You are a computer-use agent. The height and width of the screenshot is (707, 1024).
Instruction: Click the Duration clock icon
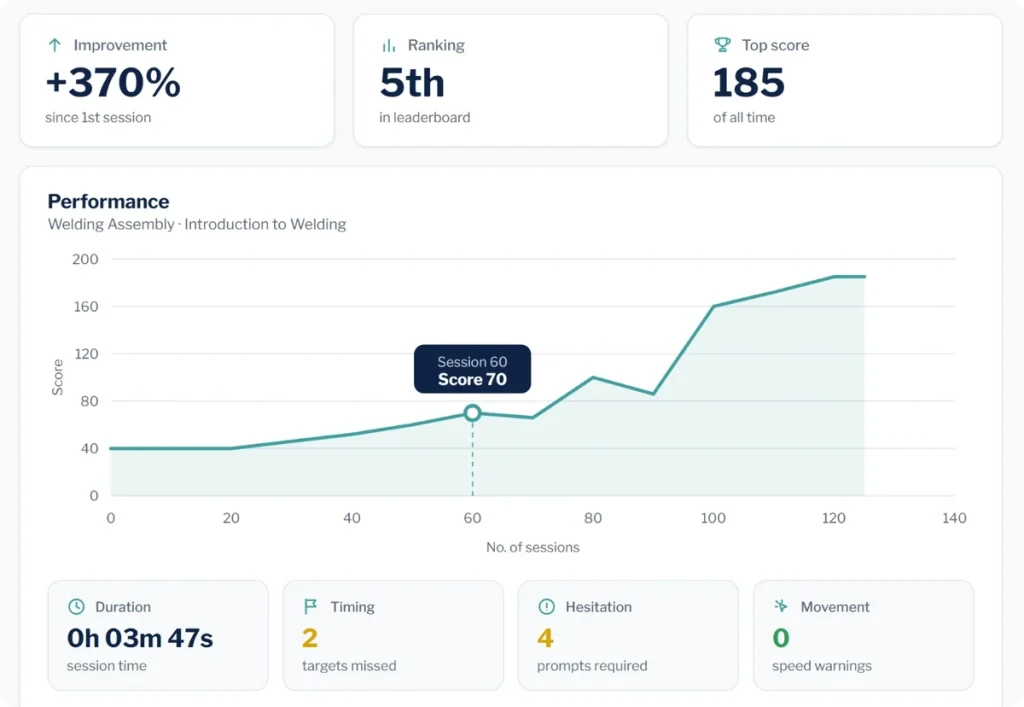pyautogui.click(x=76, y=606)
